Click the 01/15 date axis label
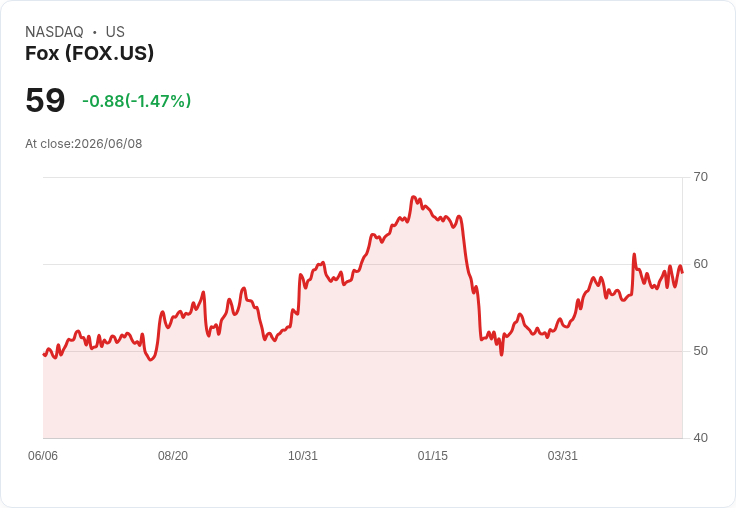This screenshot has width=736, height=508. (433, 456)
